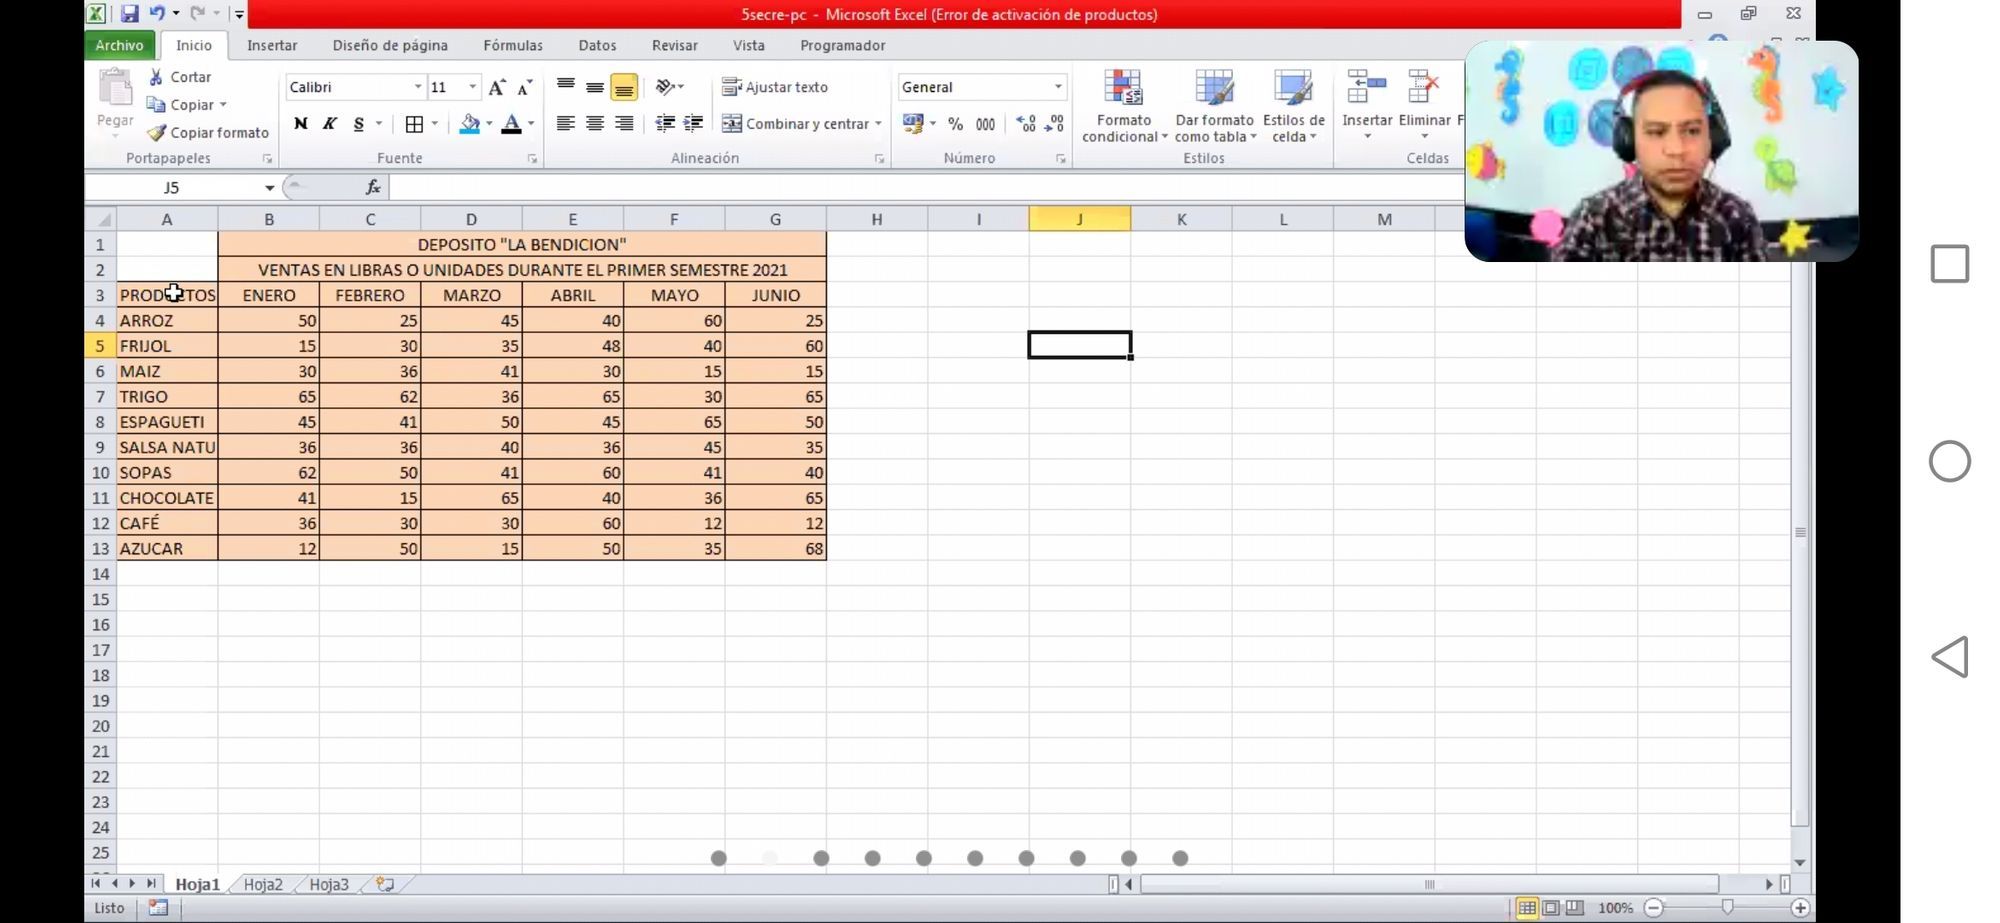The width and height of the screenshot is (2000, 923).
Task: Apply italic formatting with the K icon
Action: (329, 123)
